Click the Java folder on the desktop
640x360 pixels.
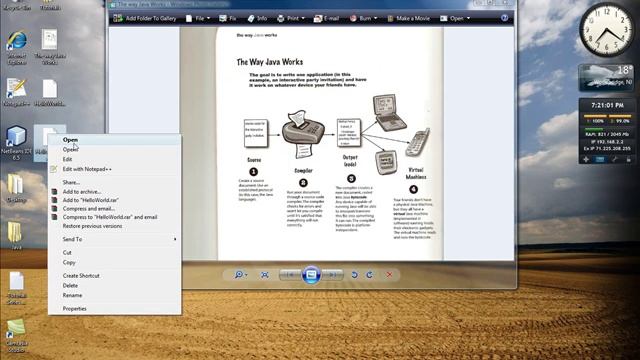click(x=16, y=235)
